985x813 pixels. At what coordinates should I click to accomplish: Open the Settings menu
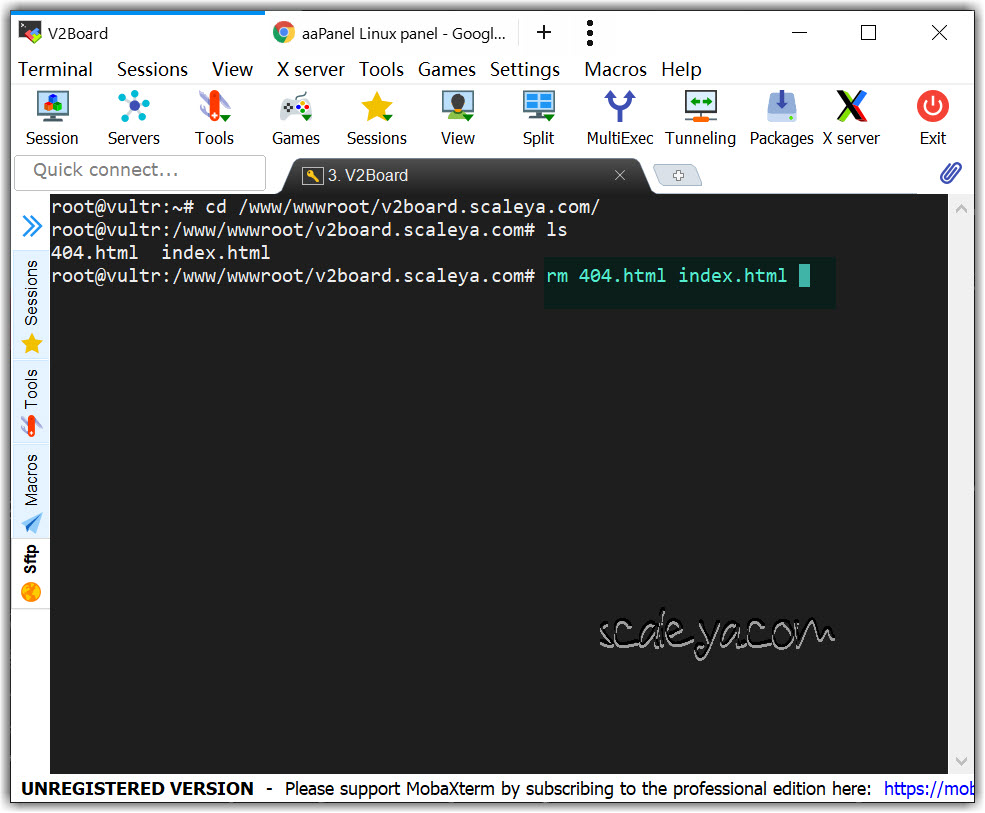click(524, 69)
